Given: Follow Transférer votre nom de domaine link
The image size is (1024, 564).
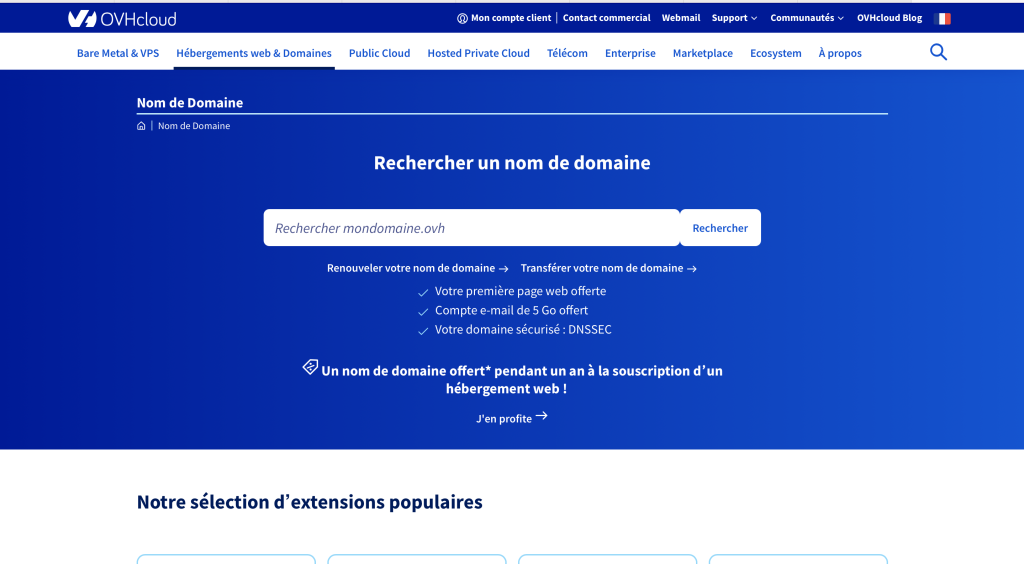Looking at the screenshot, I should tap(609, 268).
